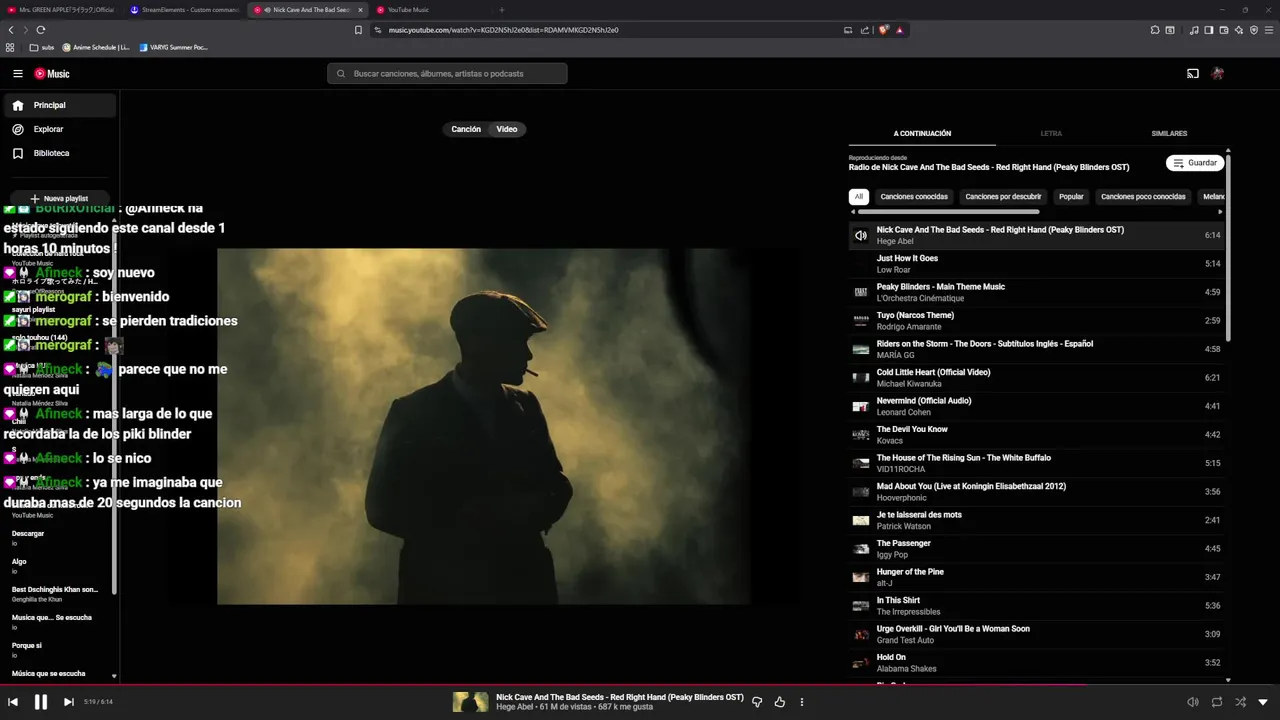Click the Peaky Blinders Main Theme thumbnail
The image size is (1280, 720).
(860, 292)
